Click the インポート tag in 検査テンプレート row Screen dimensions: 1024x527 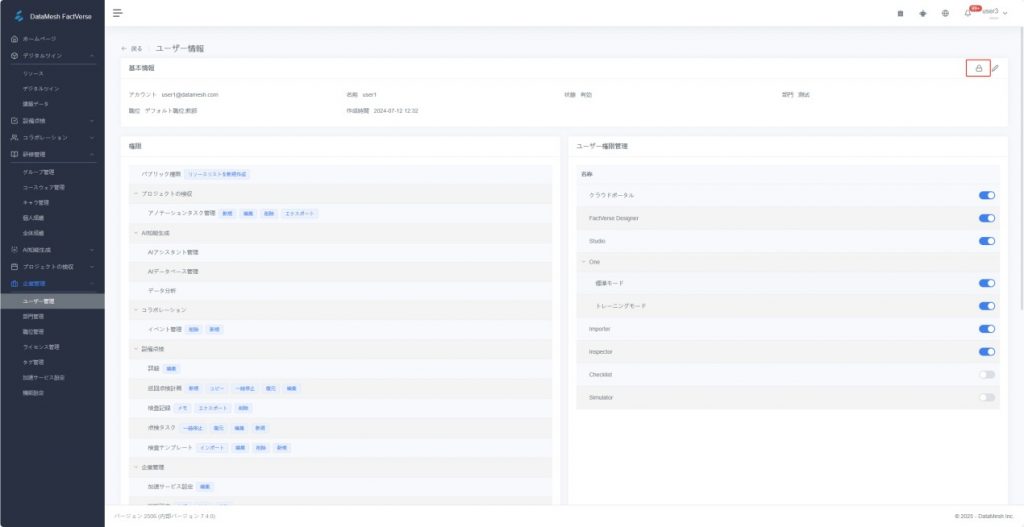pyautogui.click(x=213, y=447)
